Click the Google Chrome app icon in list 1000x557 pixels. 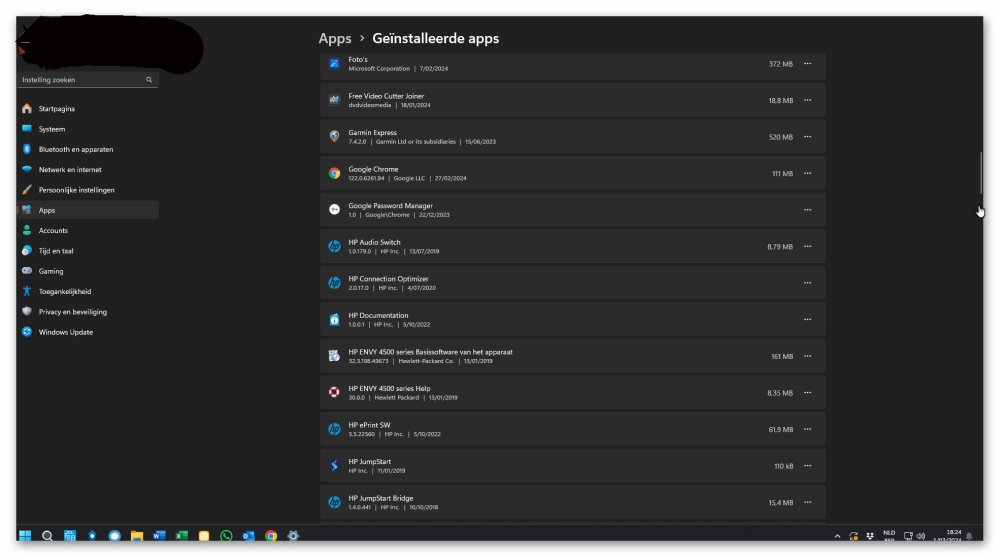click(x=334, y=173)
